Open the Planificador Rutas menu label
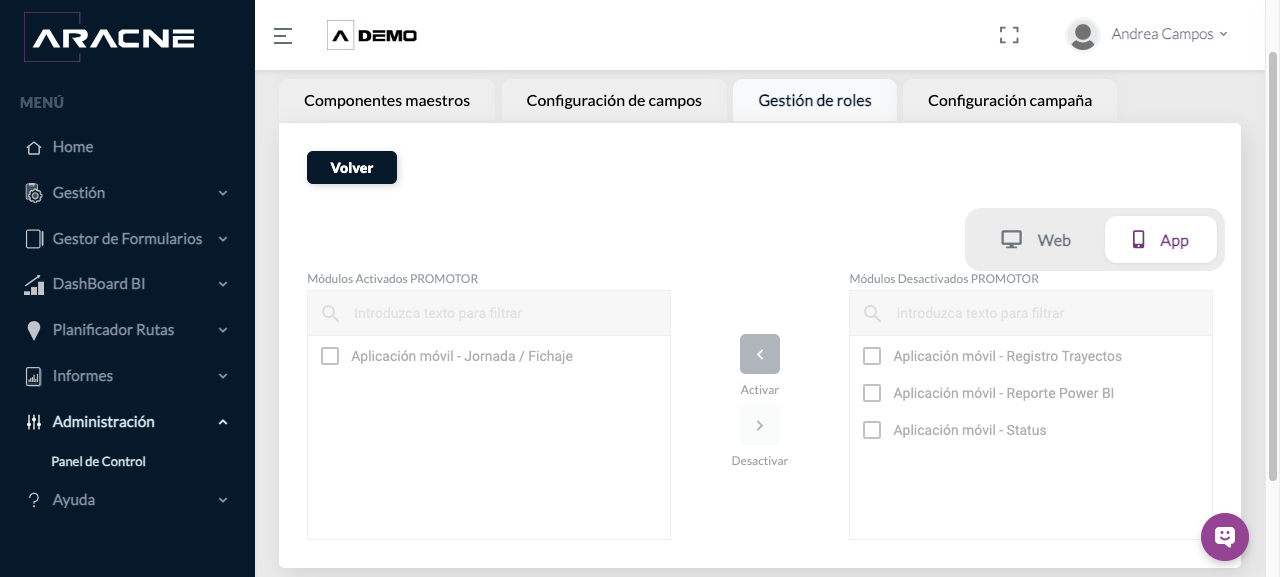 tap(113, 330)
